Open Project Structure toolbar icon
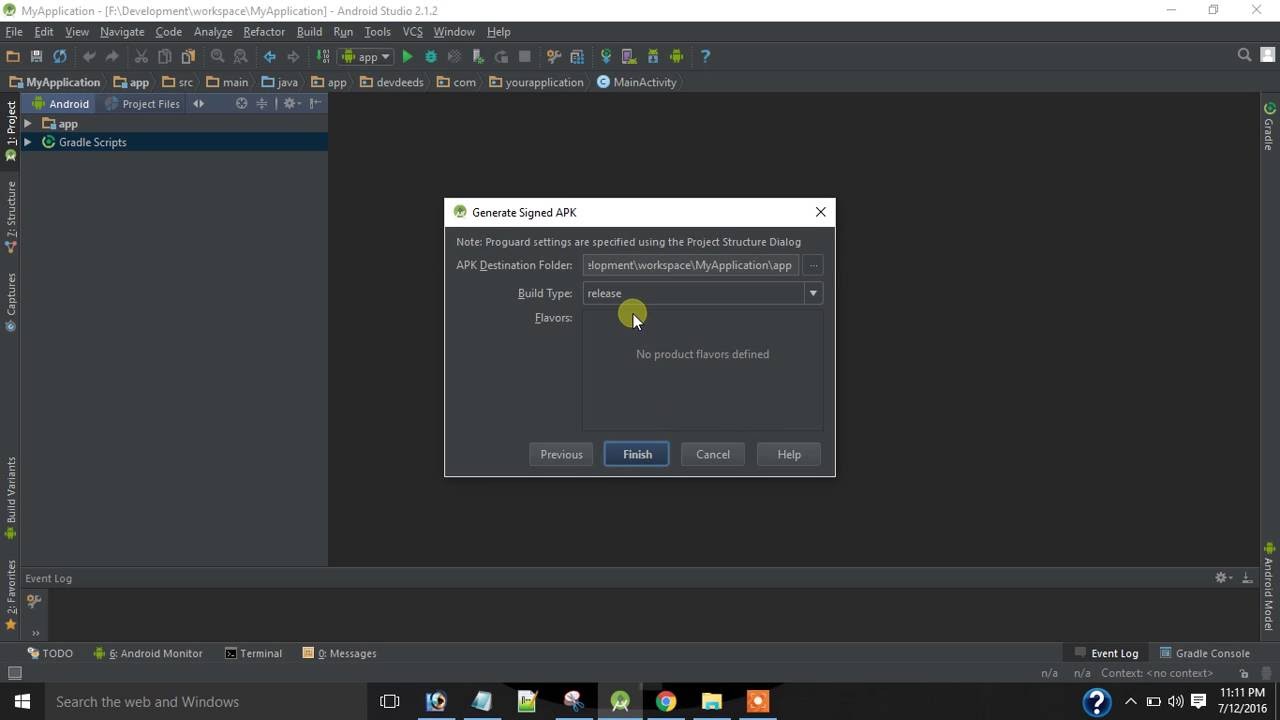The width and height of the screenshot is (1280, 720). point(577,56)
